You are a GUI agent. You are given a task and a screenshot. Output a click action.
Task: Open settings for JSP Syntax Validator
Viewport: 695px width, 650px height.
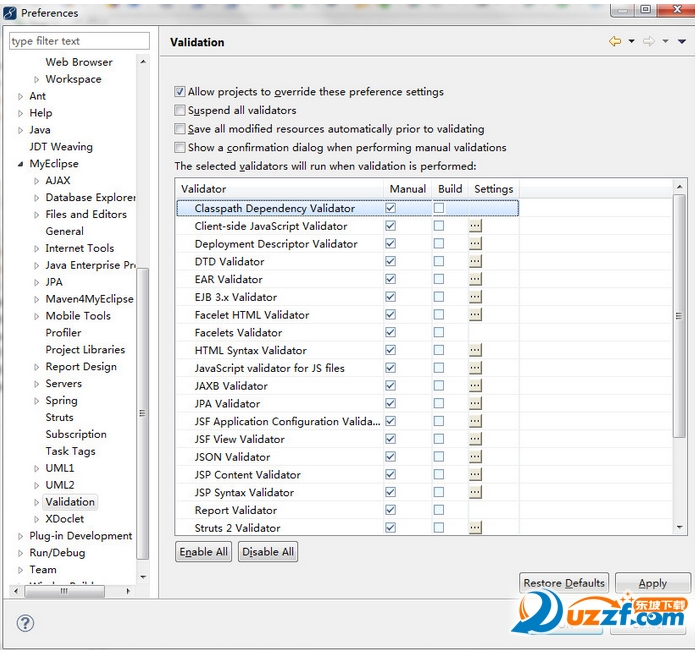475,492
